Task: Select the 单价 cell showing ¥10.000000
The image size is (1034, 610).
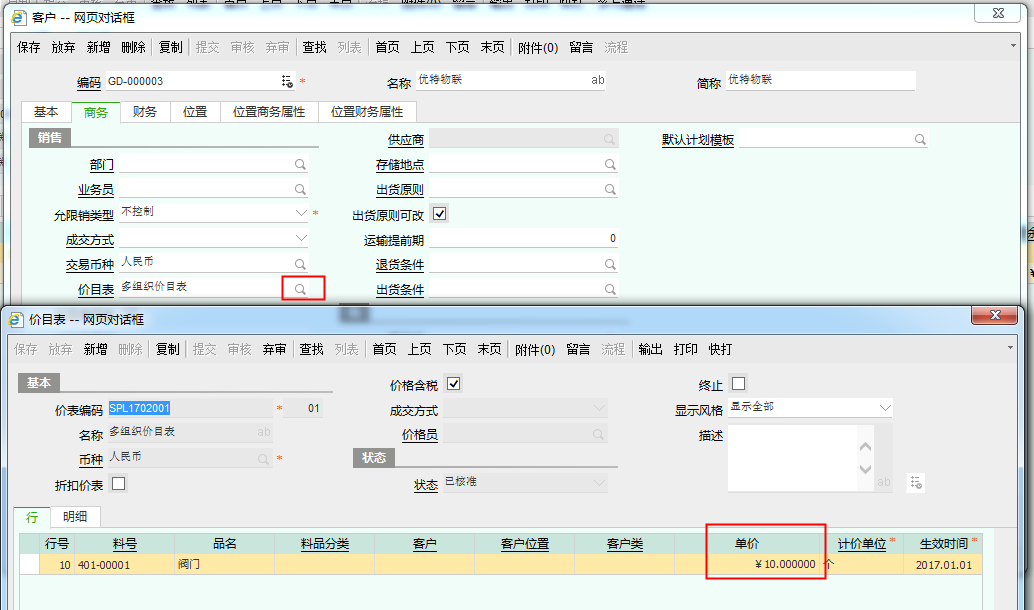Action: [x=766, y=565]
